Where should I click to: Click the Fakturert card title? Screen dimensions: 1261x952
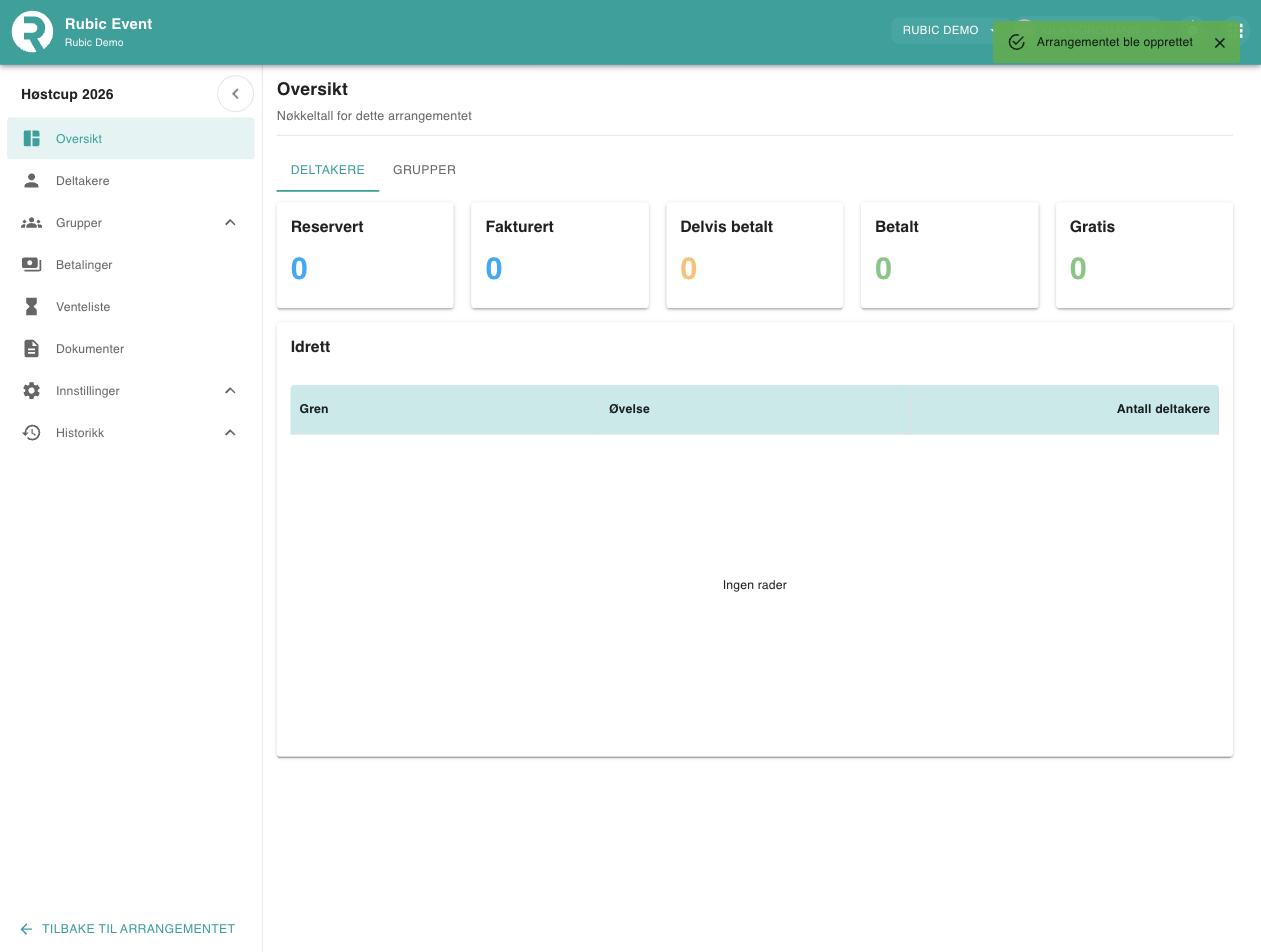(x=520, y=227)
